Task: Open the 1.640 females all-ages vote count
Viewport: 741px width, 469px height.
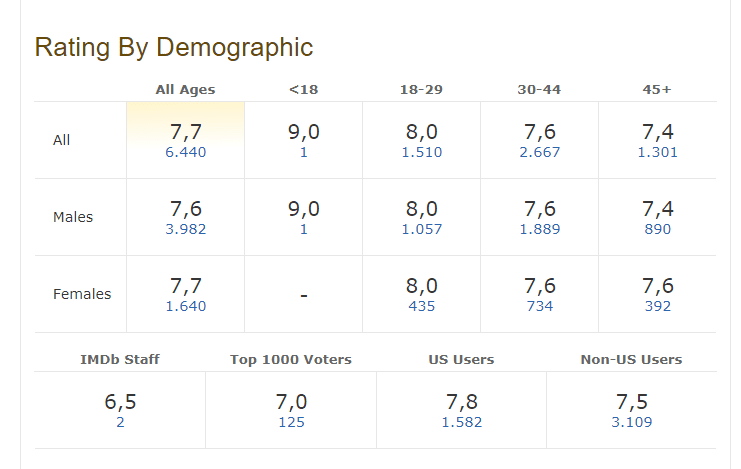Action: pos(186,306)
